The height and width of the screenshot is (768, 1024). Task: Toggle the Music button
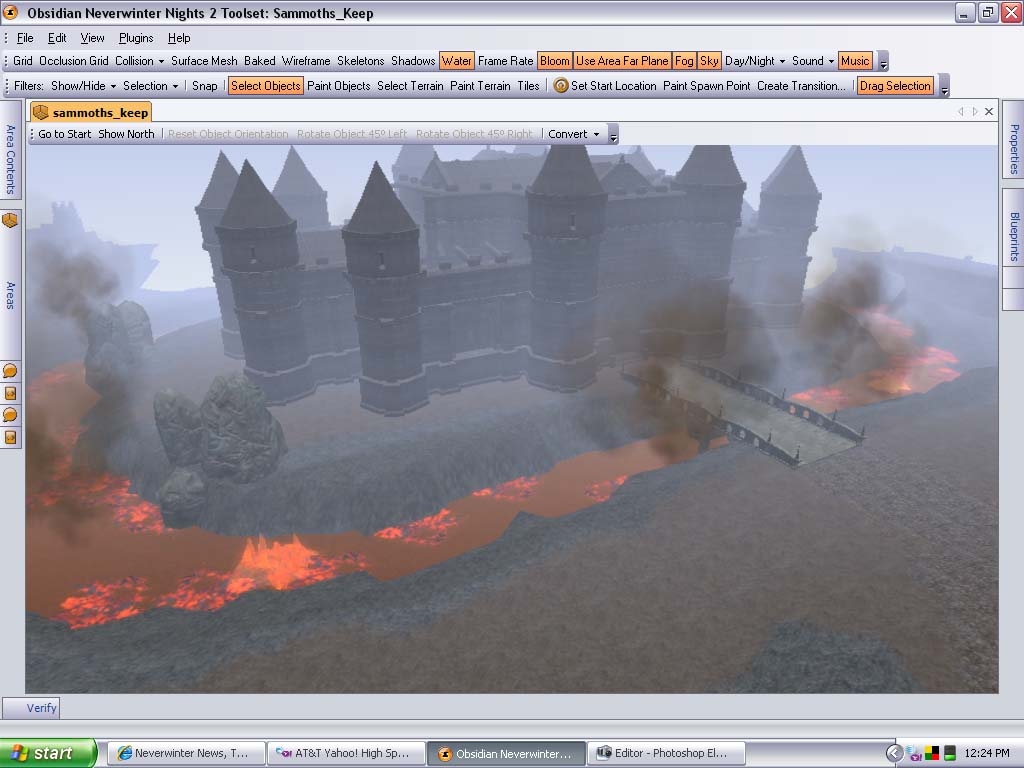pos(855,61)
